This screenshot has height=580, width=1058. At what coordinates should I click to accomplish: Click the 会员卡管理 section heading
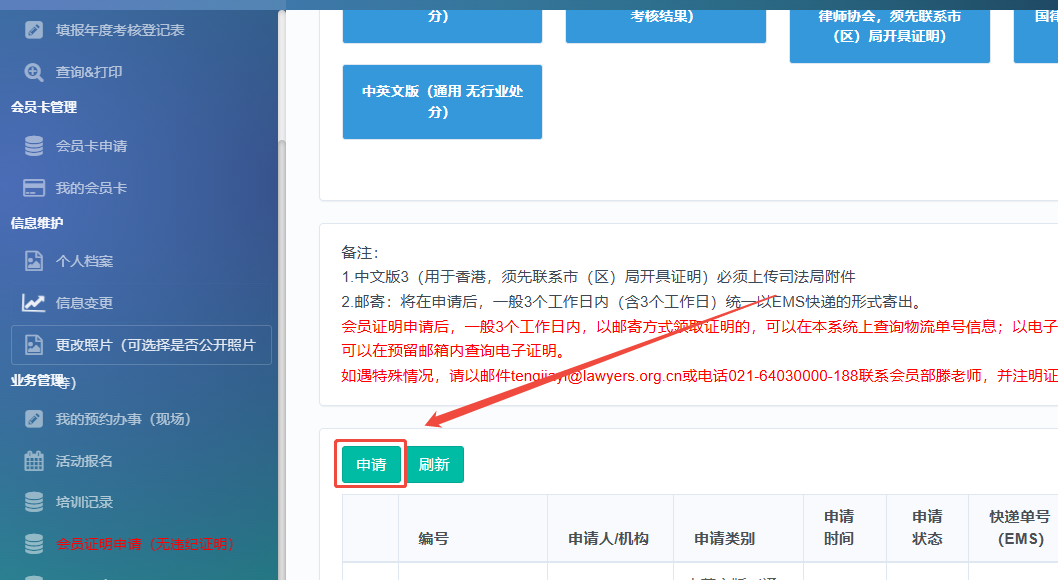tap(44, 107)
